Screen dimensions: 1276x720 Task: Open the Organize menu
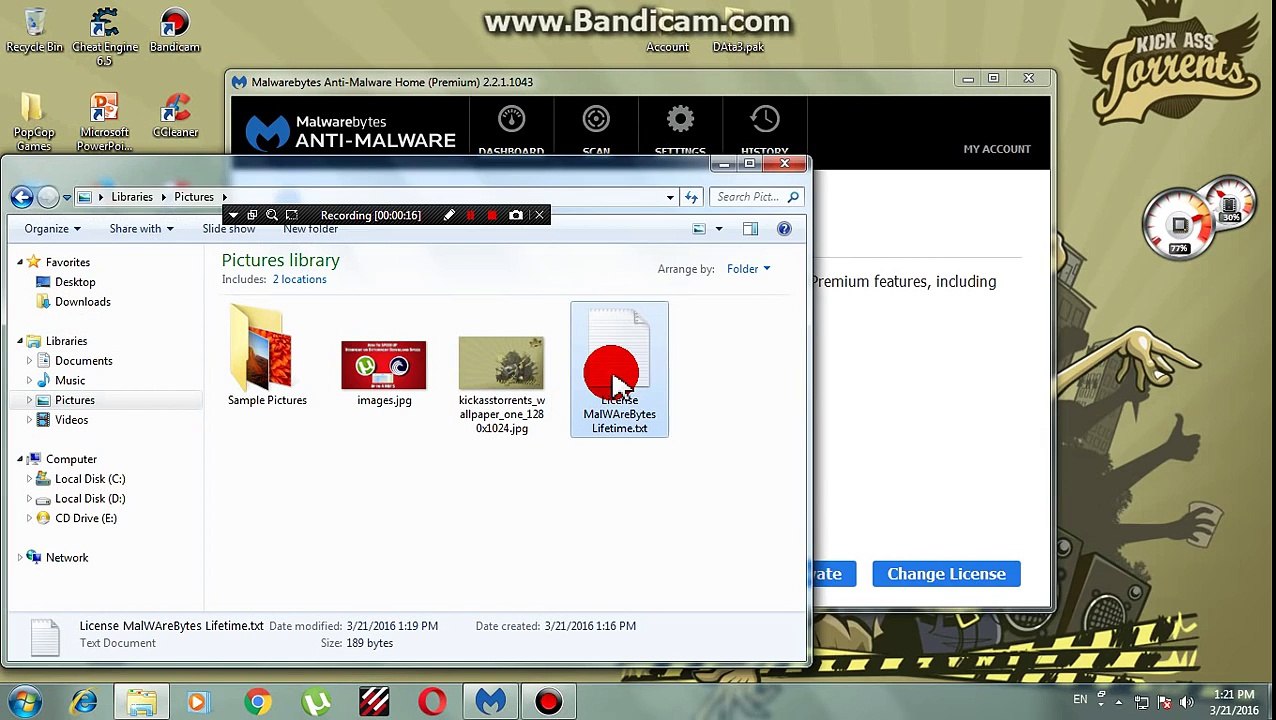point(52,229)
